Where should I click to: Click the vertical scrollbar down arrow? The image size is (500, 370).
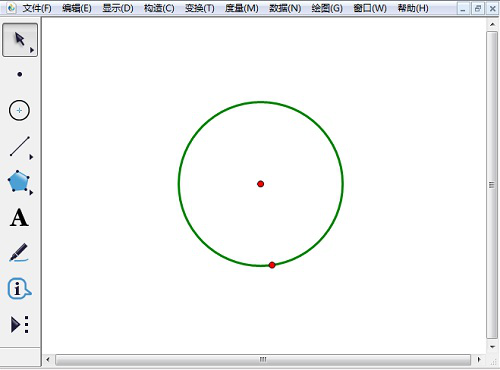pos(492,347)
